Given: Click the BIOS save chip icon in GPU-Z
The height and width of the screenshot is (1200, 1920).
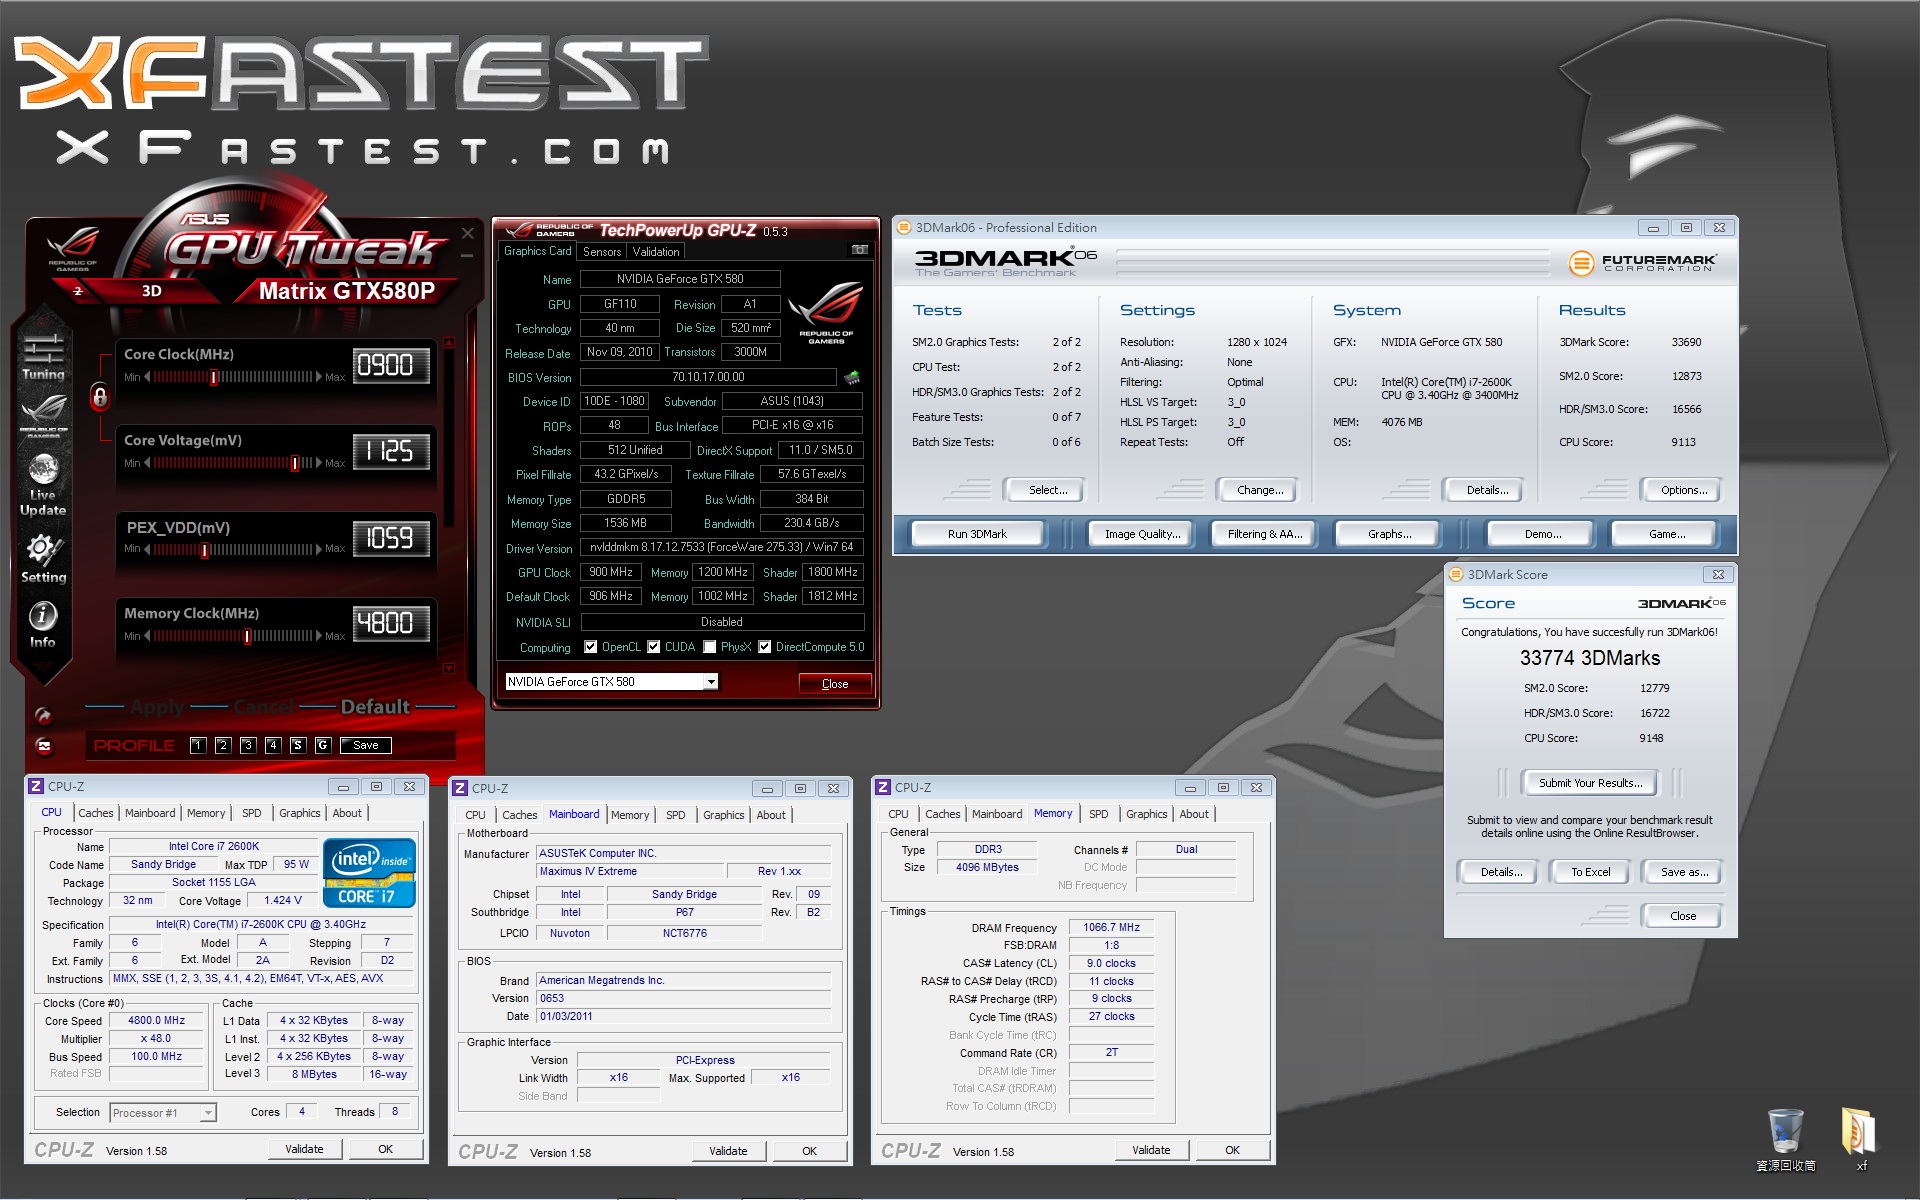Looking at the screenshot, I should (852, 377).
